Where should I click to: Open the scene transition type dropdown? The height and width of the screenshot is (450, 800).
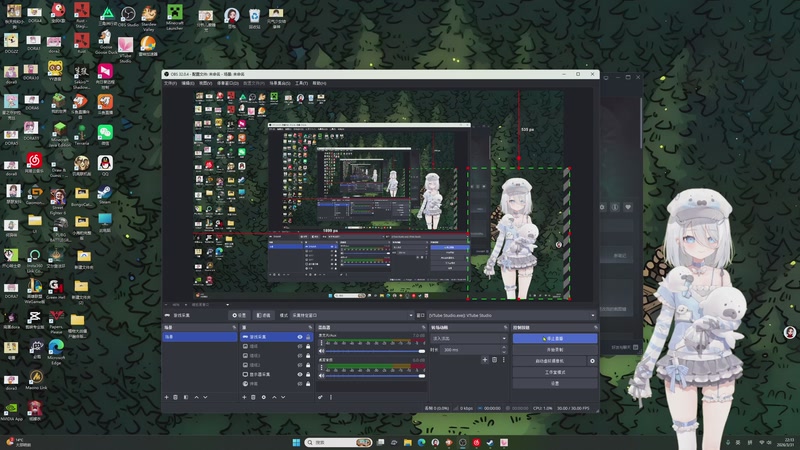click(469, 338)
